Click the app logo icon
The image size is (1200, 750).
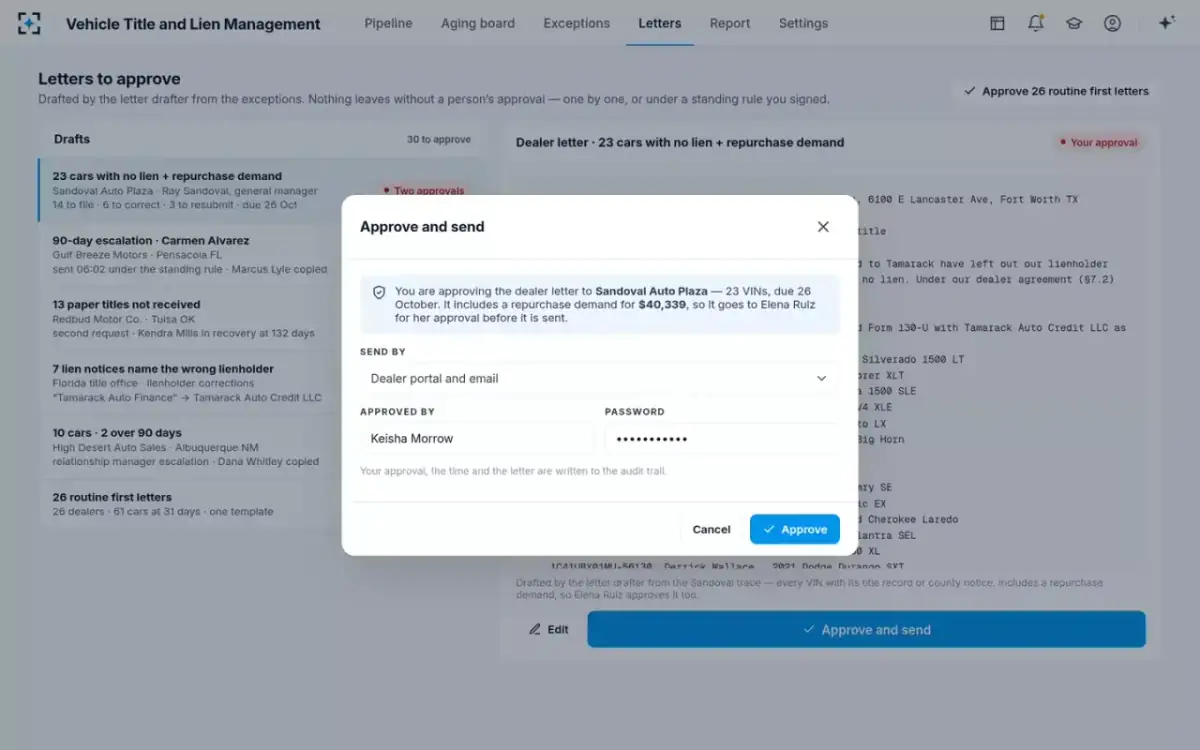tap(30, 23)
